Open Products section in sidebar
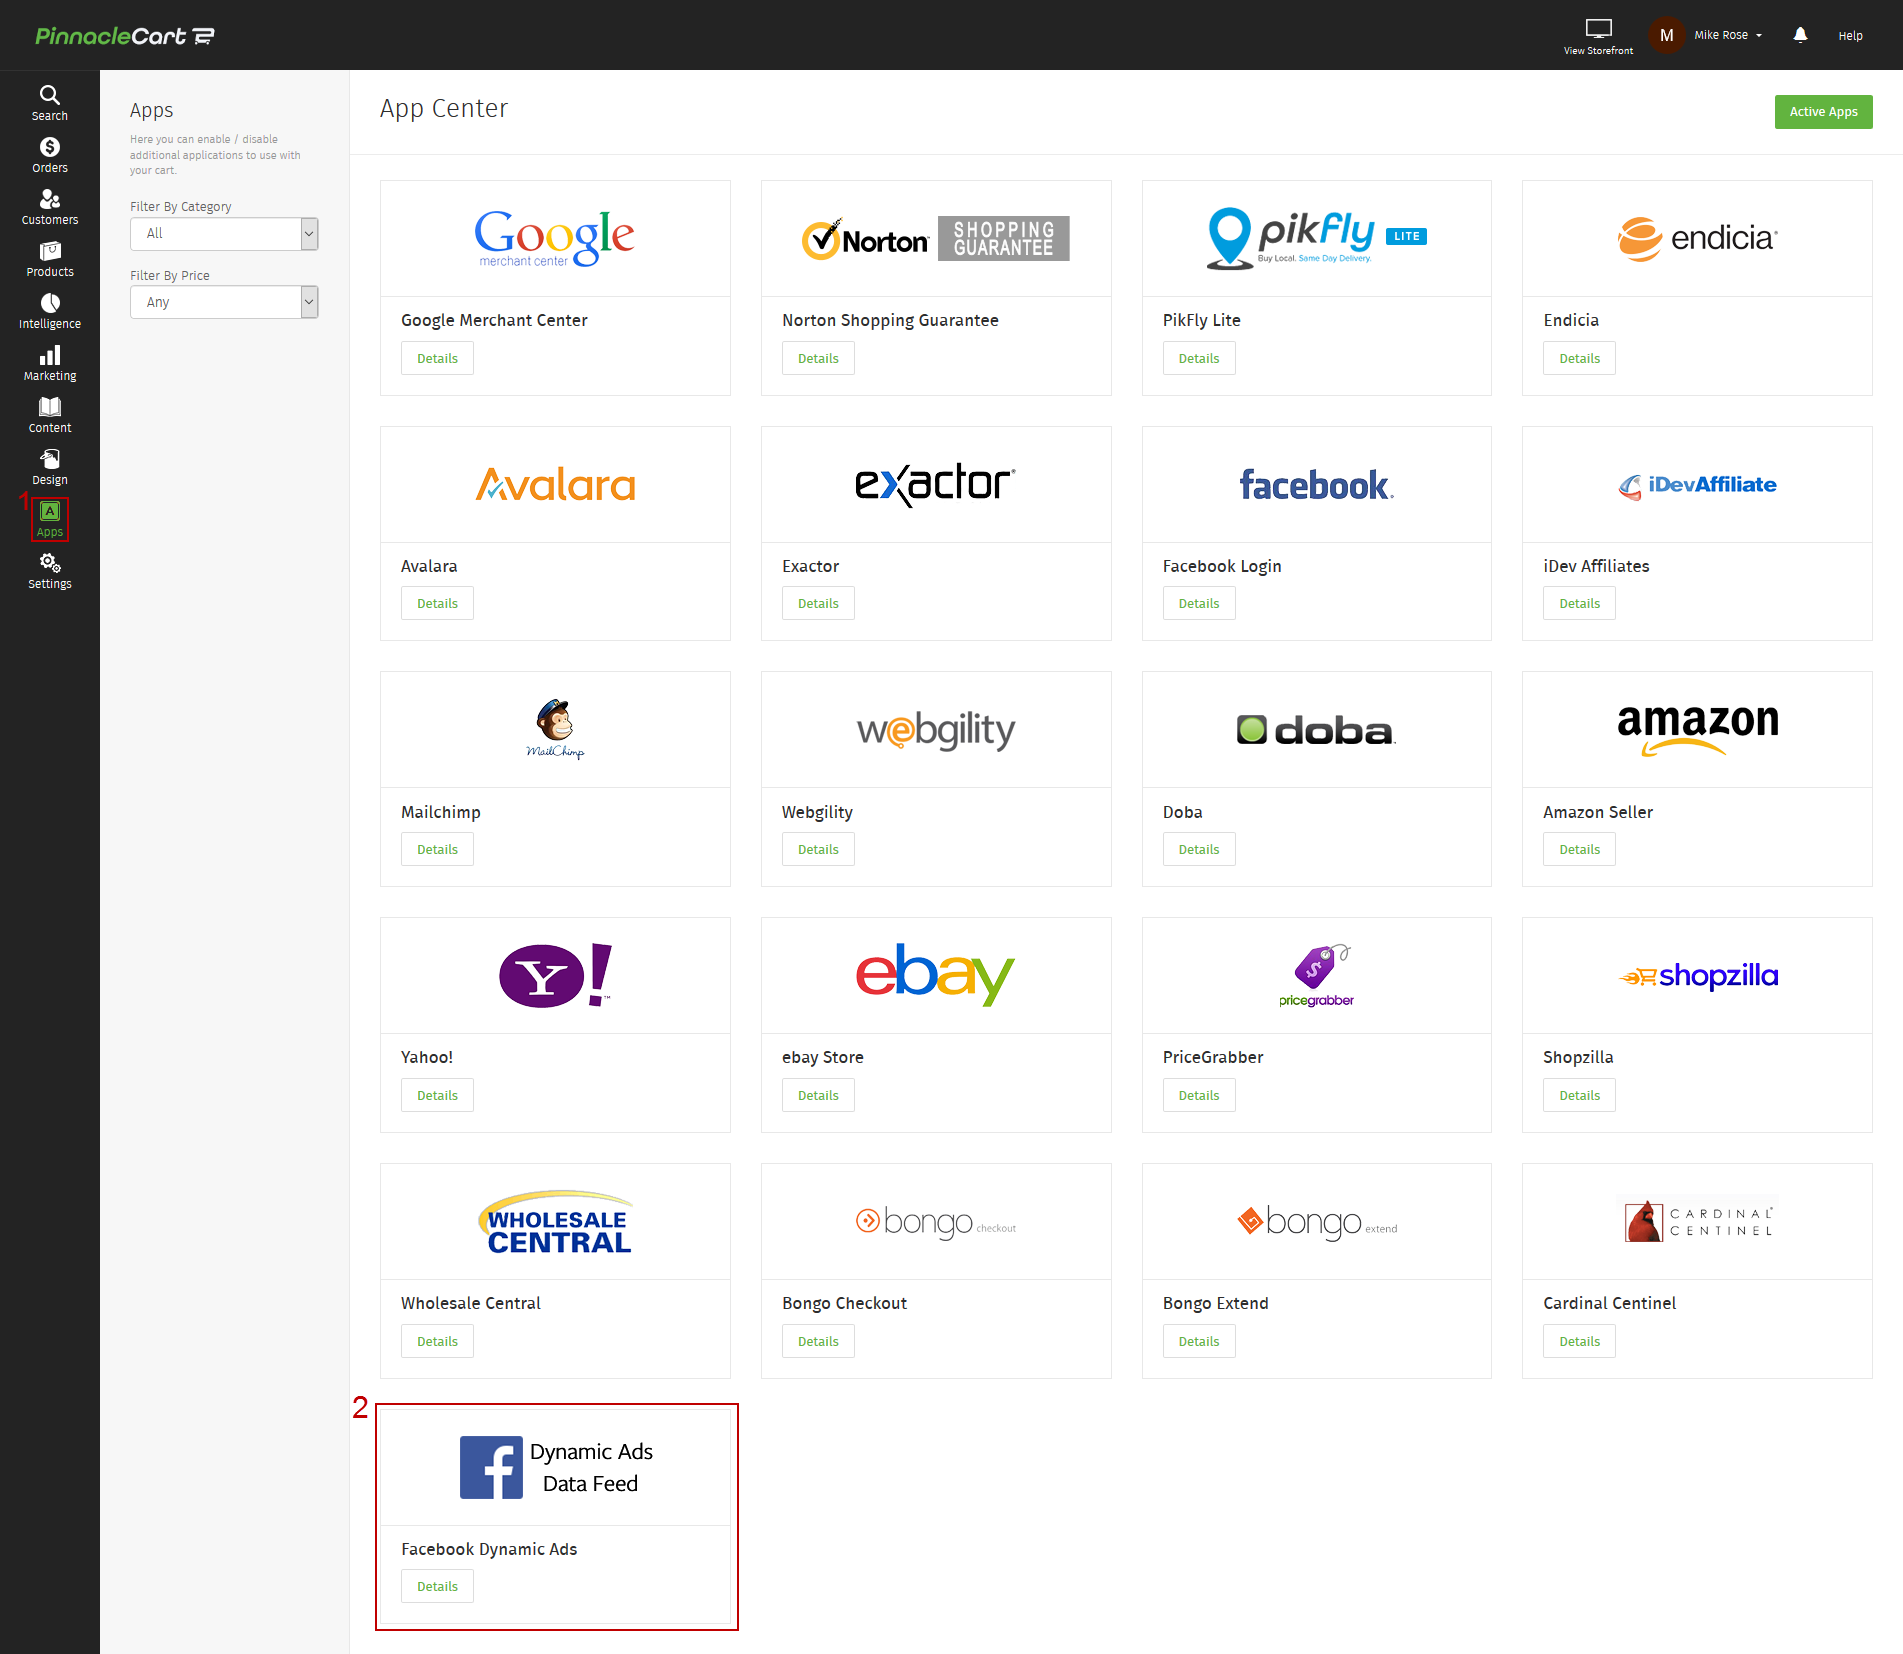 point(49,259)
